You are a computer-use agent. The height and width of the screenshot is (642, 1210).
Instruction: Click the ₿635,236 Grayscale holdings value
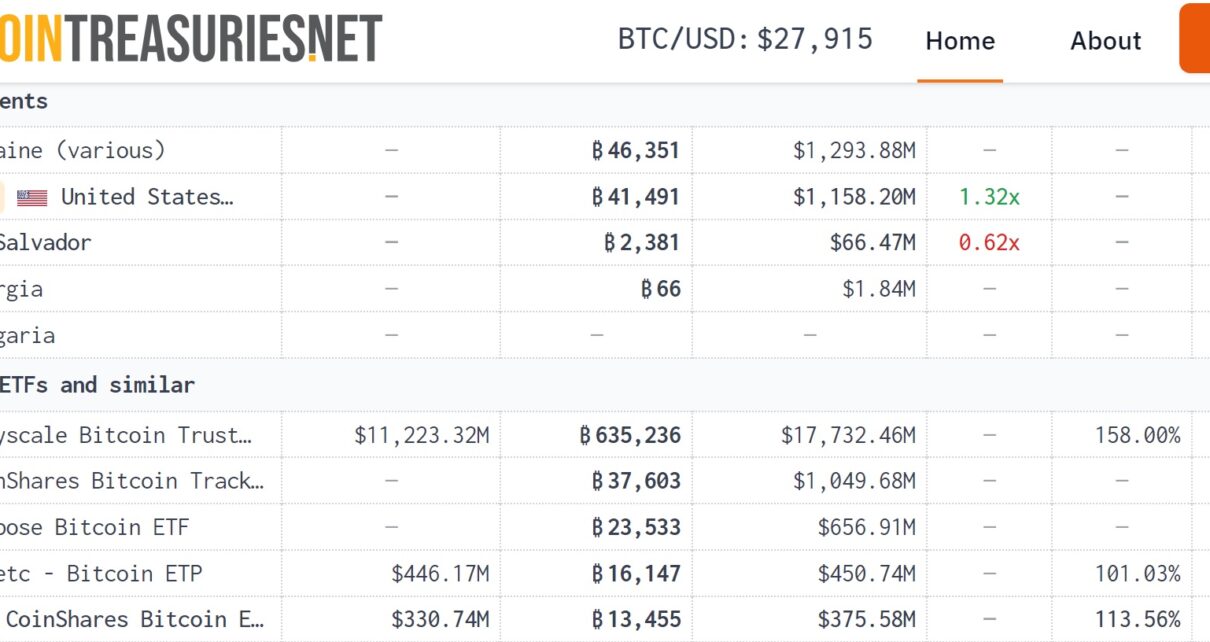630,435
